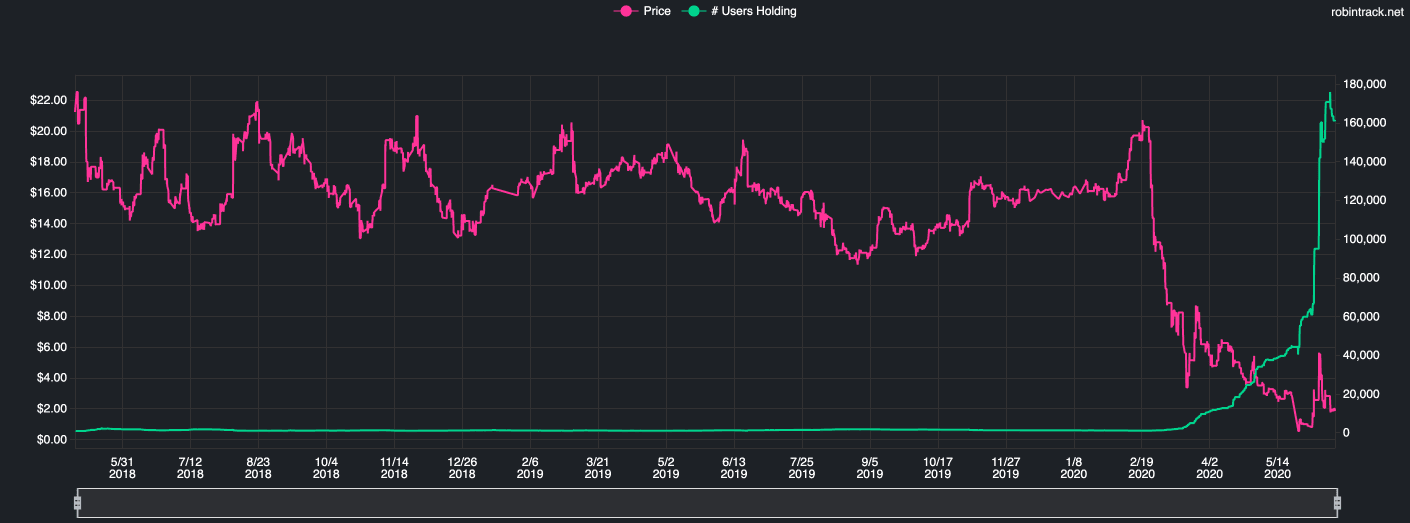Screen dimensions: 1410x523
Task: Click the 120,000 users axis label
Action: 1365,201
